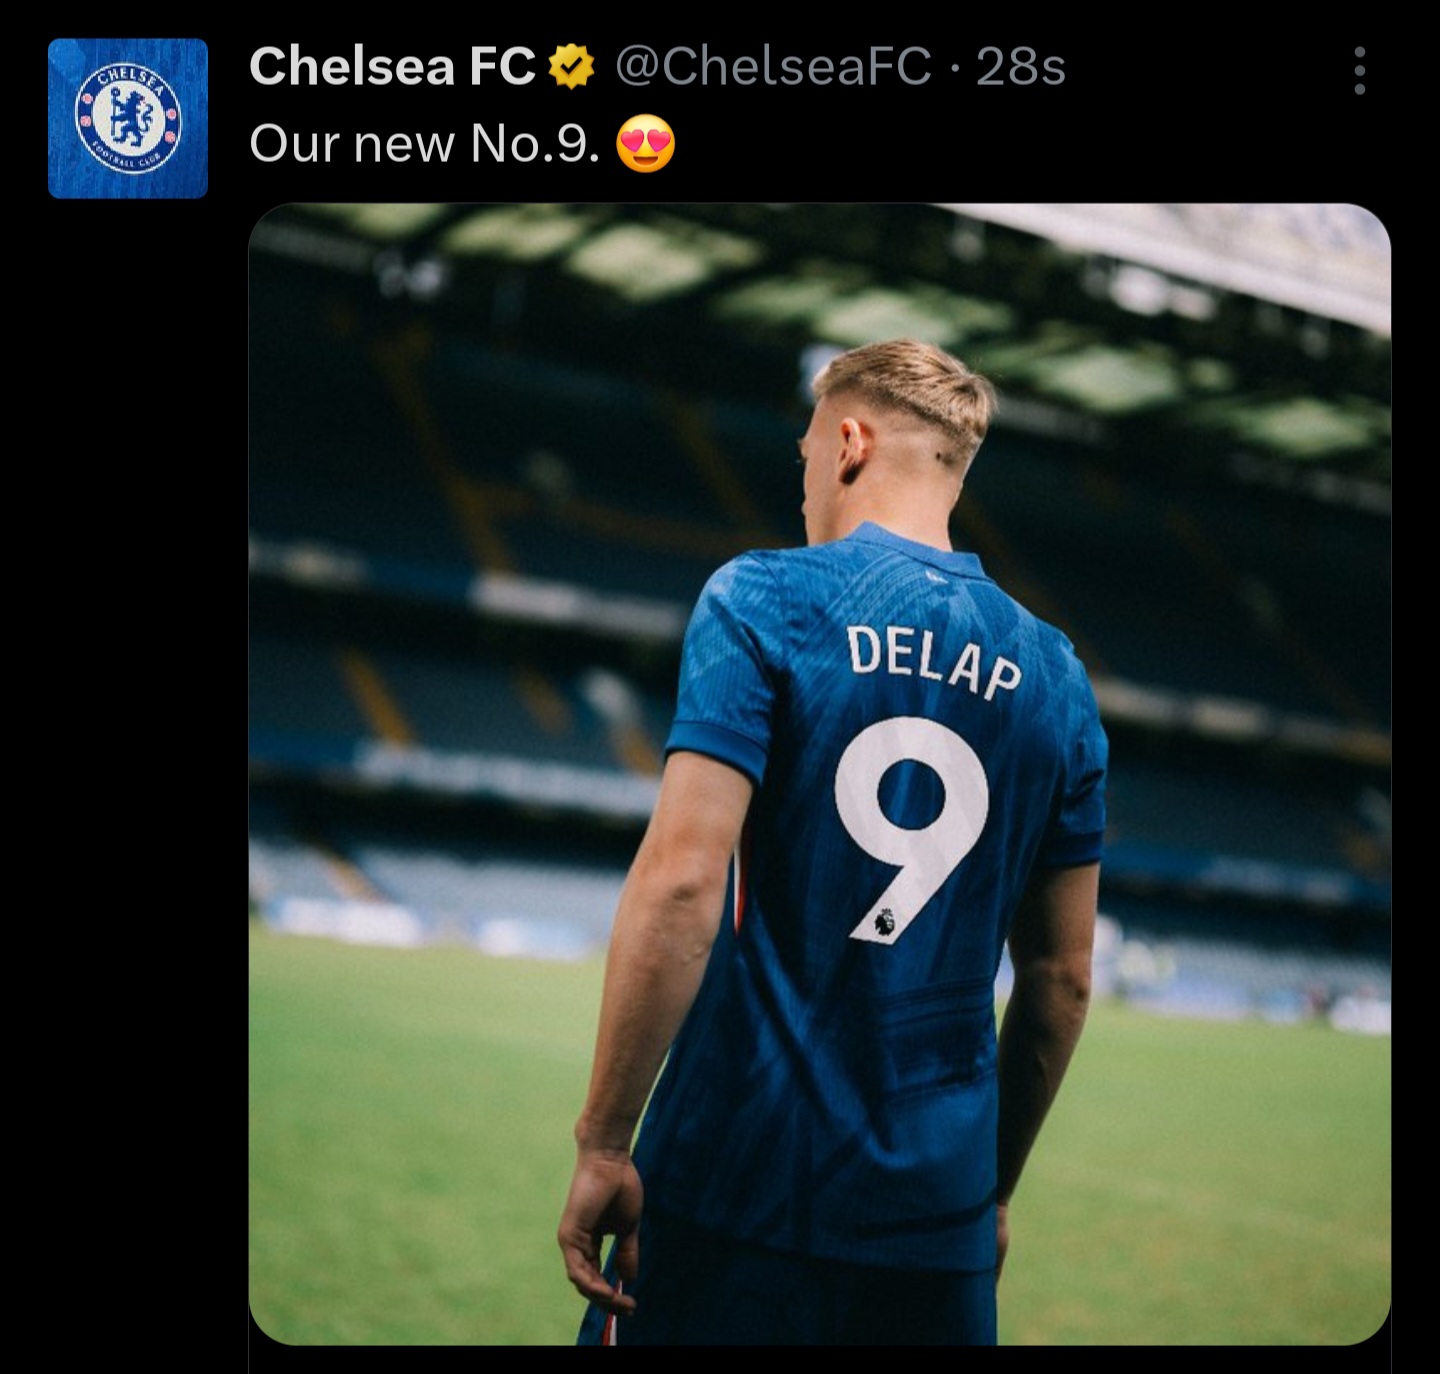Click the heart-eyes emoji in tweet
This screenshot has width=1440, height=1374.
point(646,144)
